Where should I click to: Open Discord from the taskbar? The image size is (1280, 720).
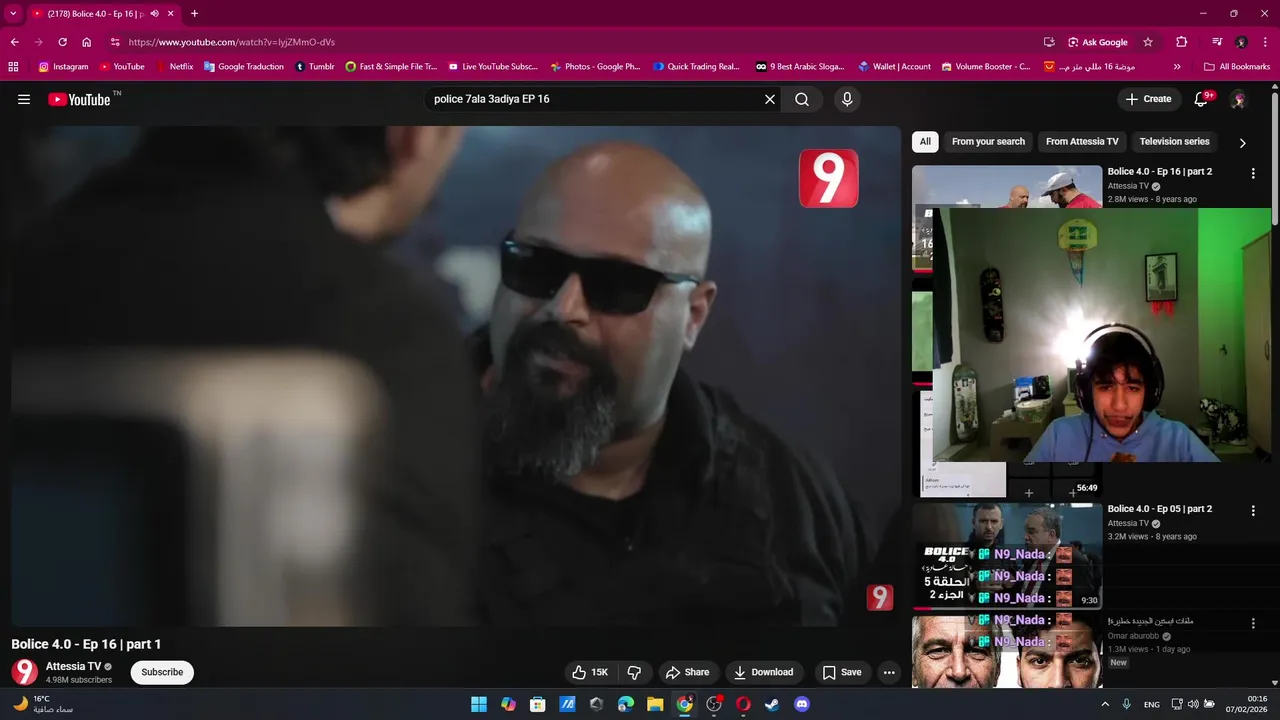pos(801,704)
